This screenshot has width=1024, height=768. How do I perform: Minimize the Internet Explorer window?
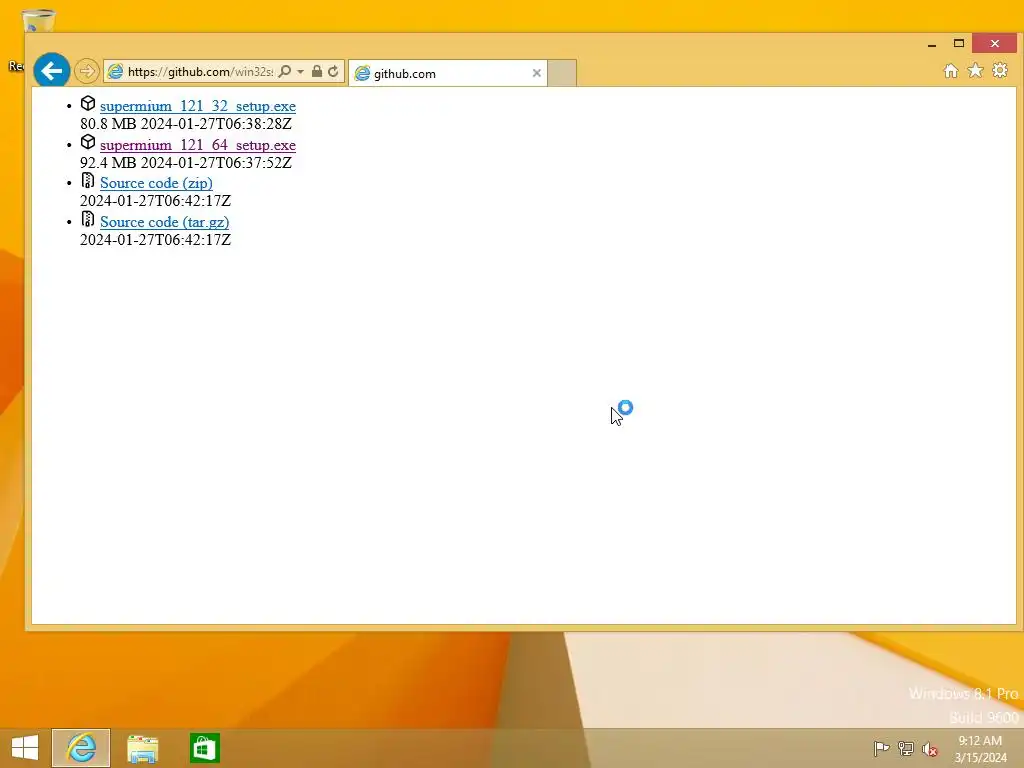tap(932, 44)
